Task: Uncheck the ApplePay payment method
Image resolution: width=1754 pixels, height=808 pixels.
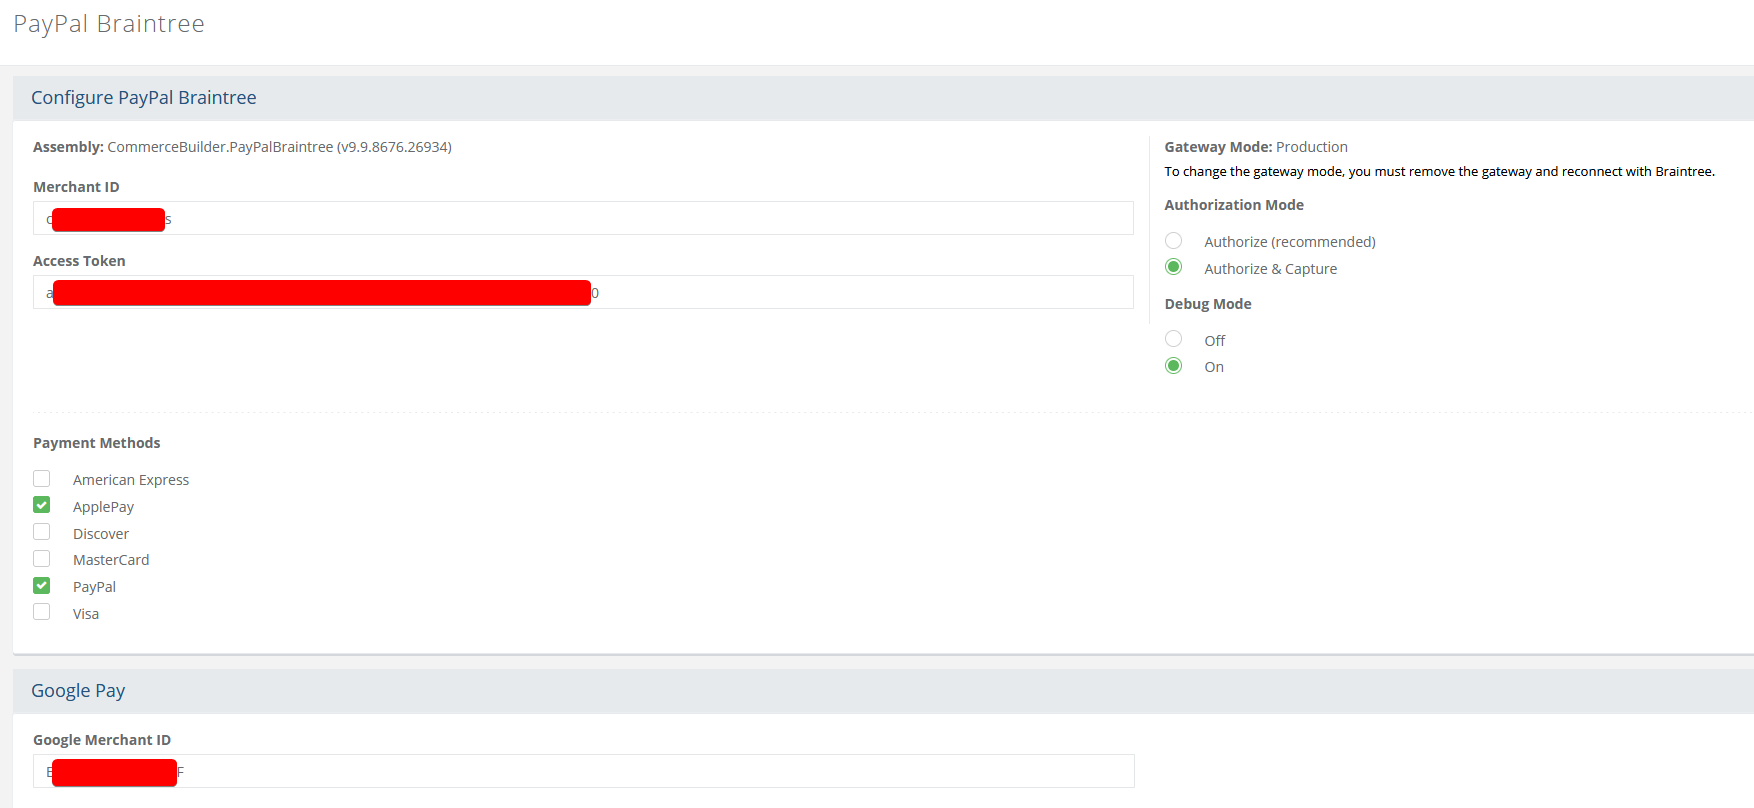Action: (x=42, y=505)
